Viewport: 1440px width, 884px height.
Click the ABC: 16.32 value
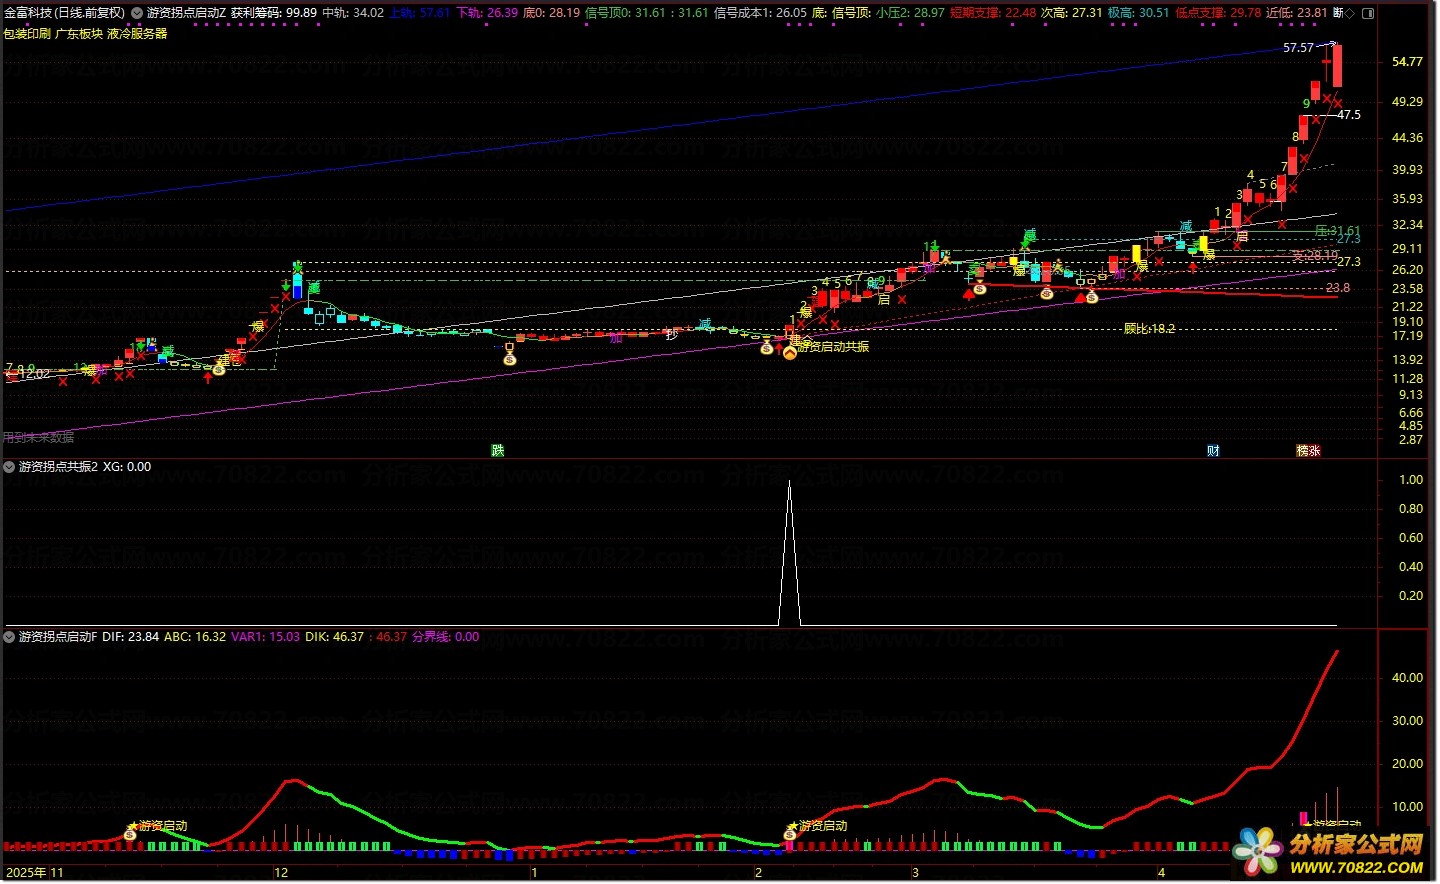click(x=195, y=637)
